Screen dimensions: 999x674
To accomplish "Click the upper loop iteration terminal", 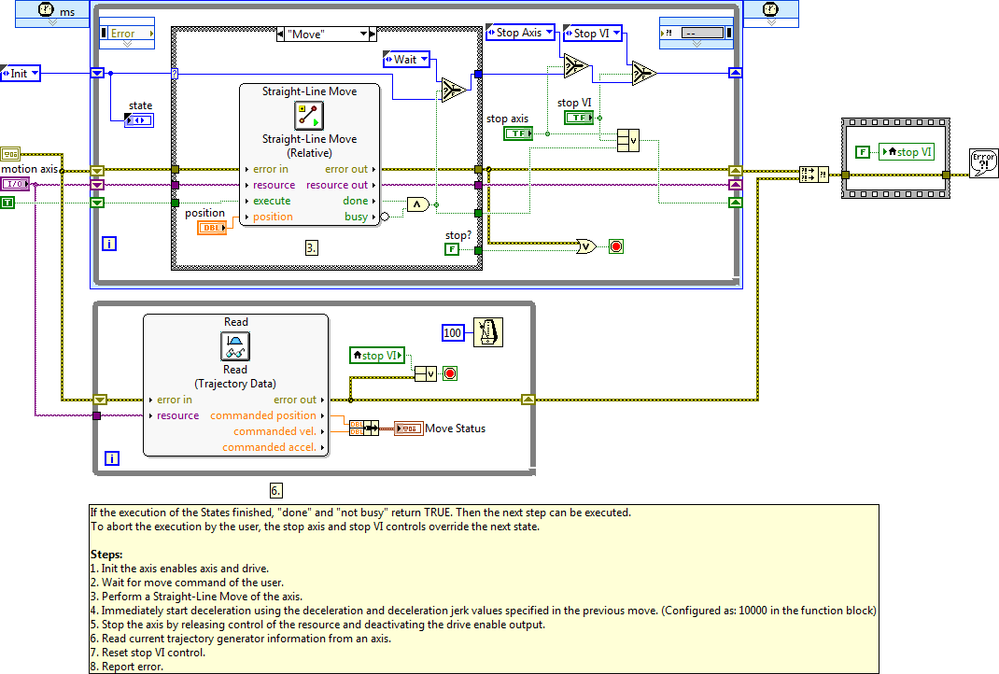I will click(x=109, y=243).
